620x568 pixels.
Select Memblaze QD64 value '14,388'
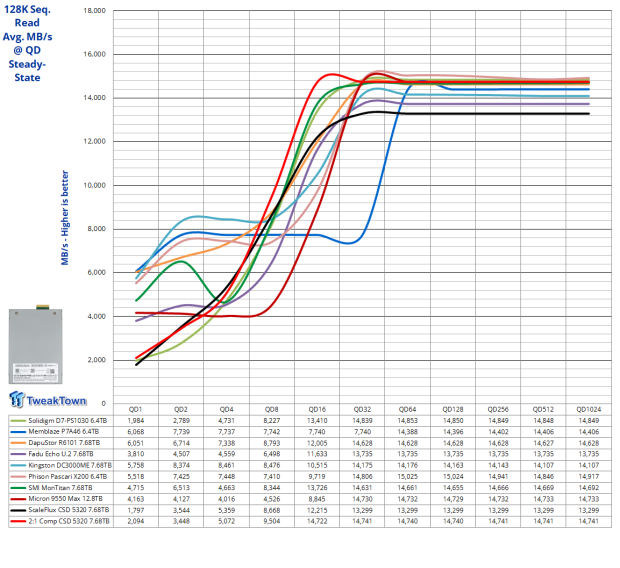point(407,432)
